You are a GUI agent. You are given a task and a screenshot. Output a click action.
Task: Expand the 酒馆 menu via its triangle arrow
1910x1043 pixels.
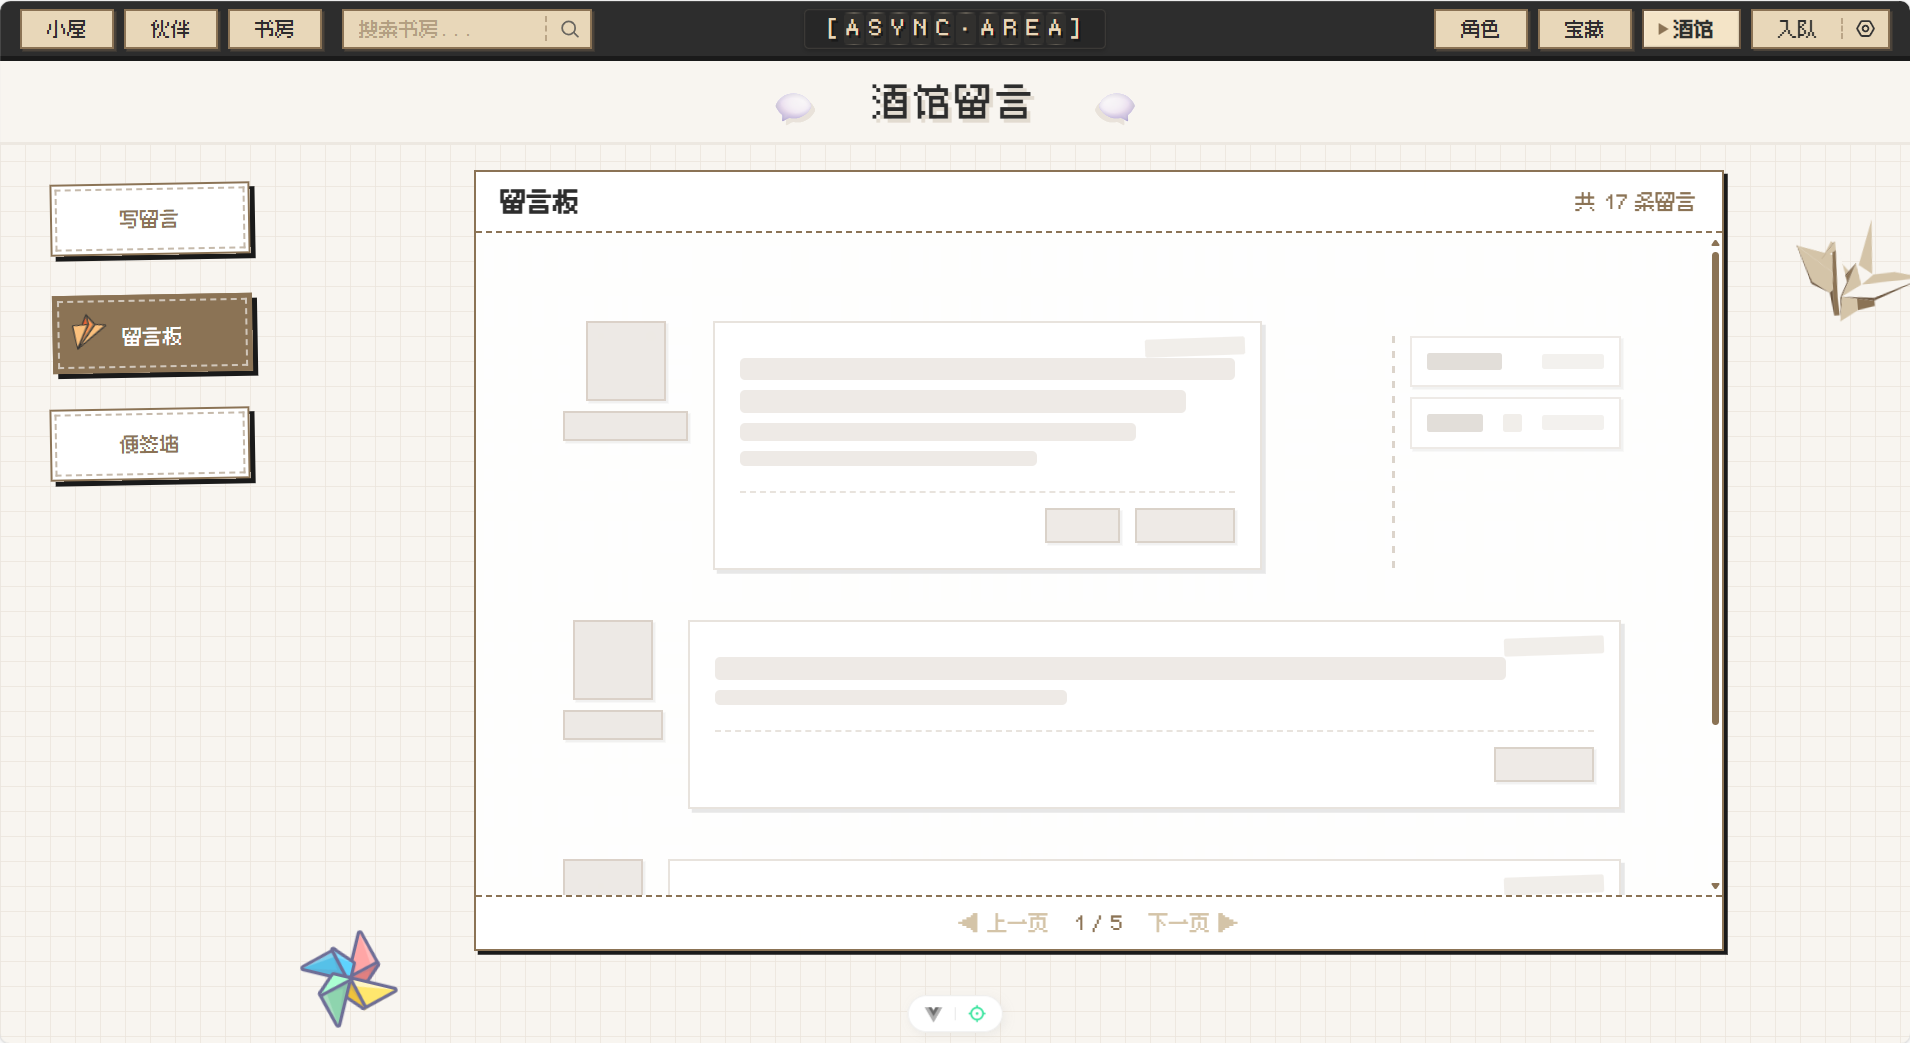click(x=1663, y=29)
